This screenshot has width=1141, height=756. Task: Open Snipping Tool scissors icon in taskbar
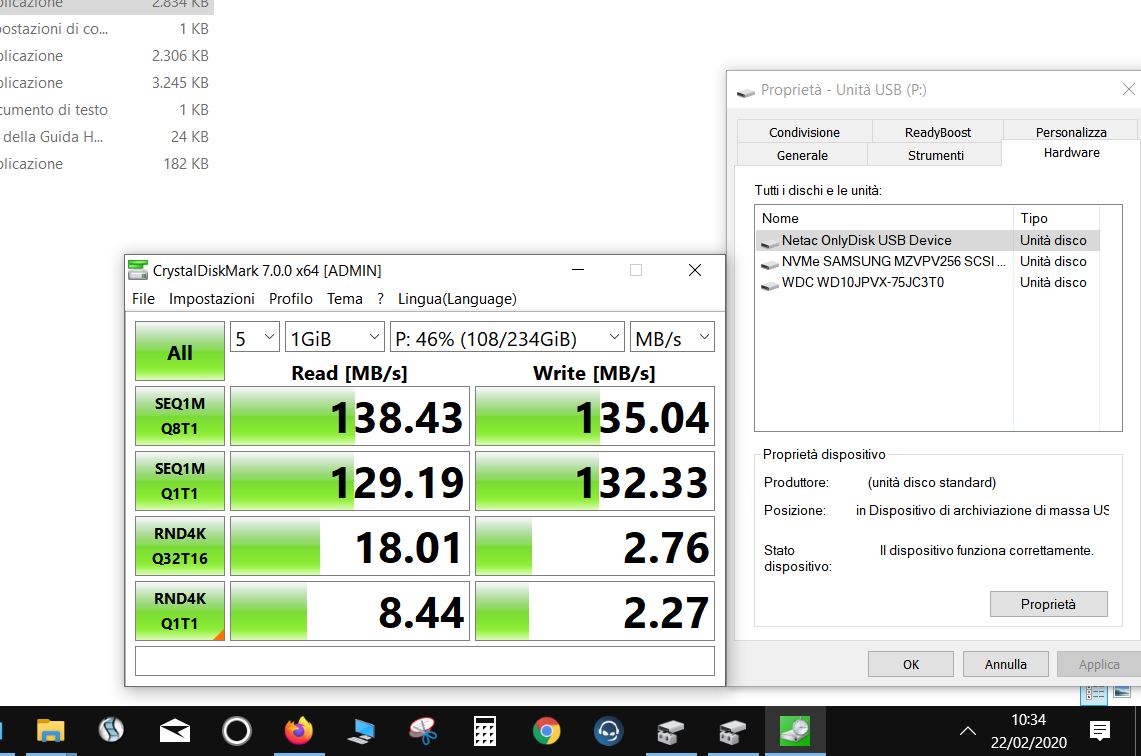click(423, 731)
